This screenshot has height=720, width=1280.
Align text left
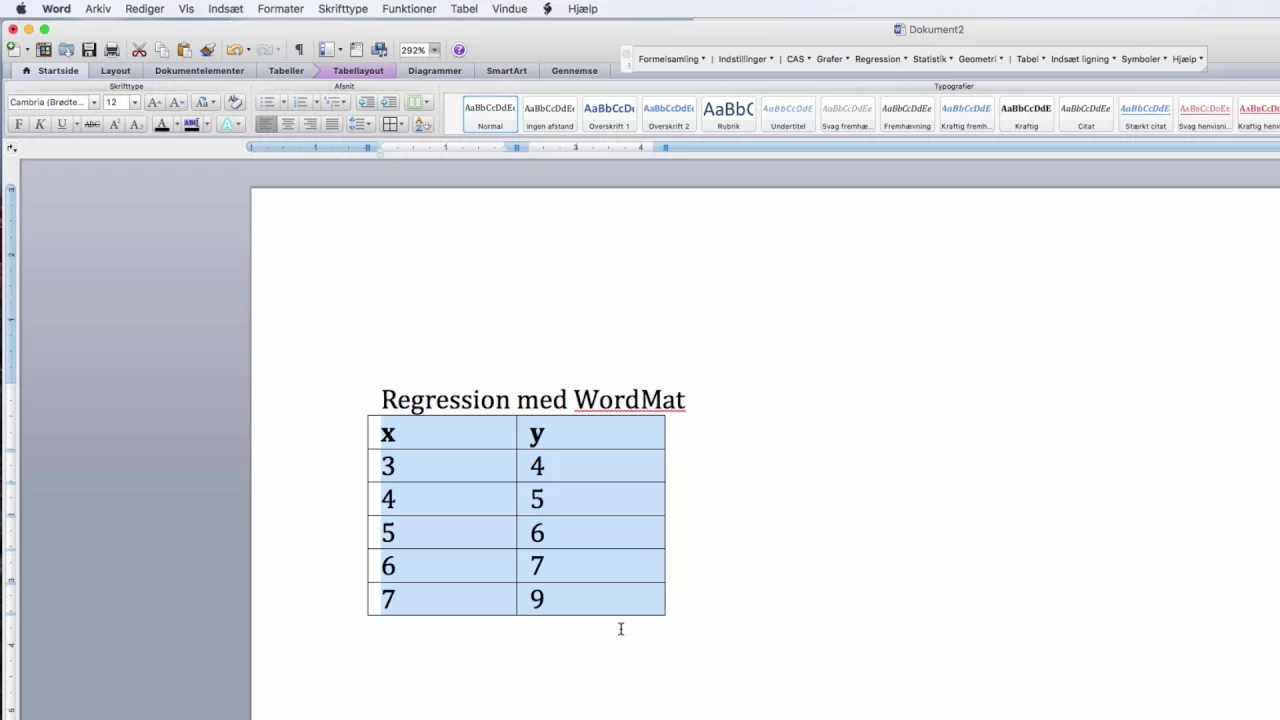tap(266, 125)
